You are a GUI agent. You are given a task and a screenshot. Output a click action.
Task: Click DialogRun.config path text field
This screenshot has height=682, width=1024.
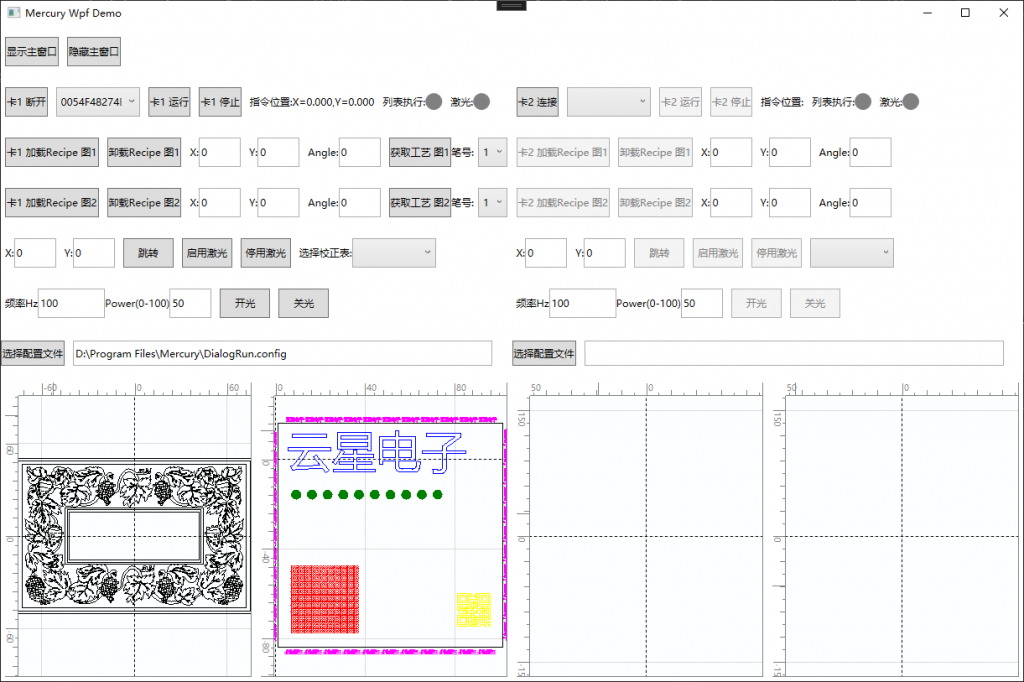283,353
